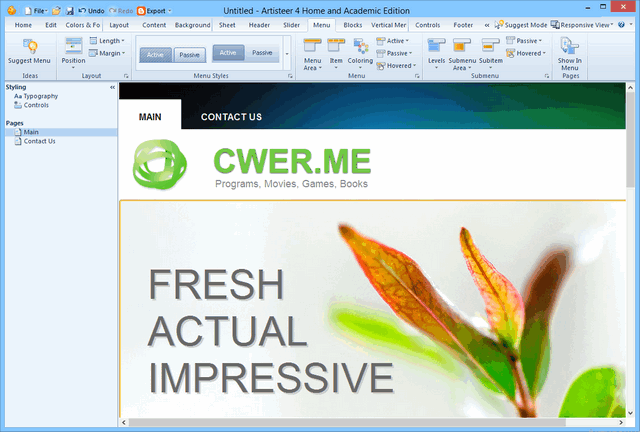Click the Subitem icon

pos(490,46)
